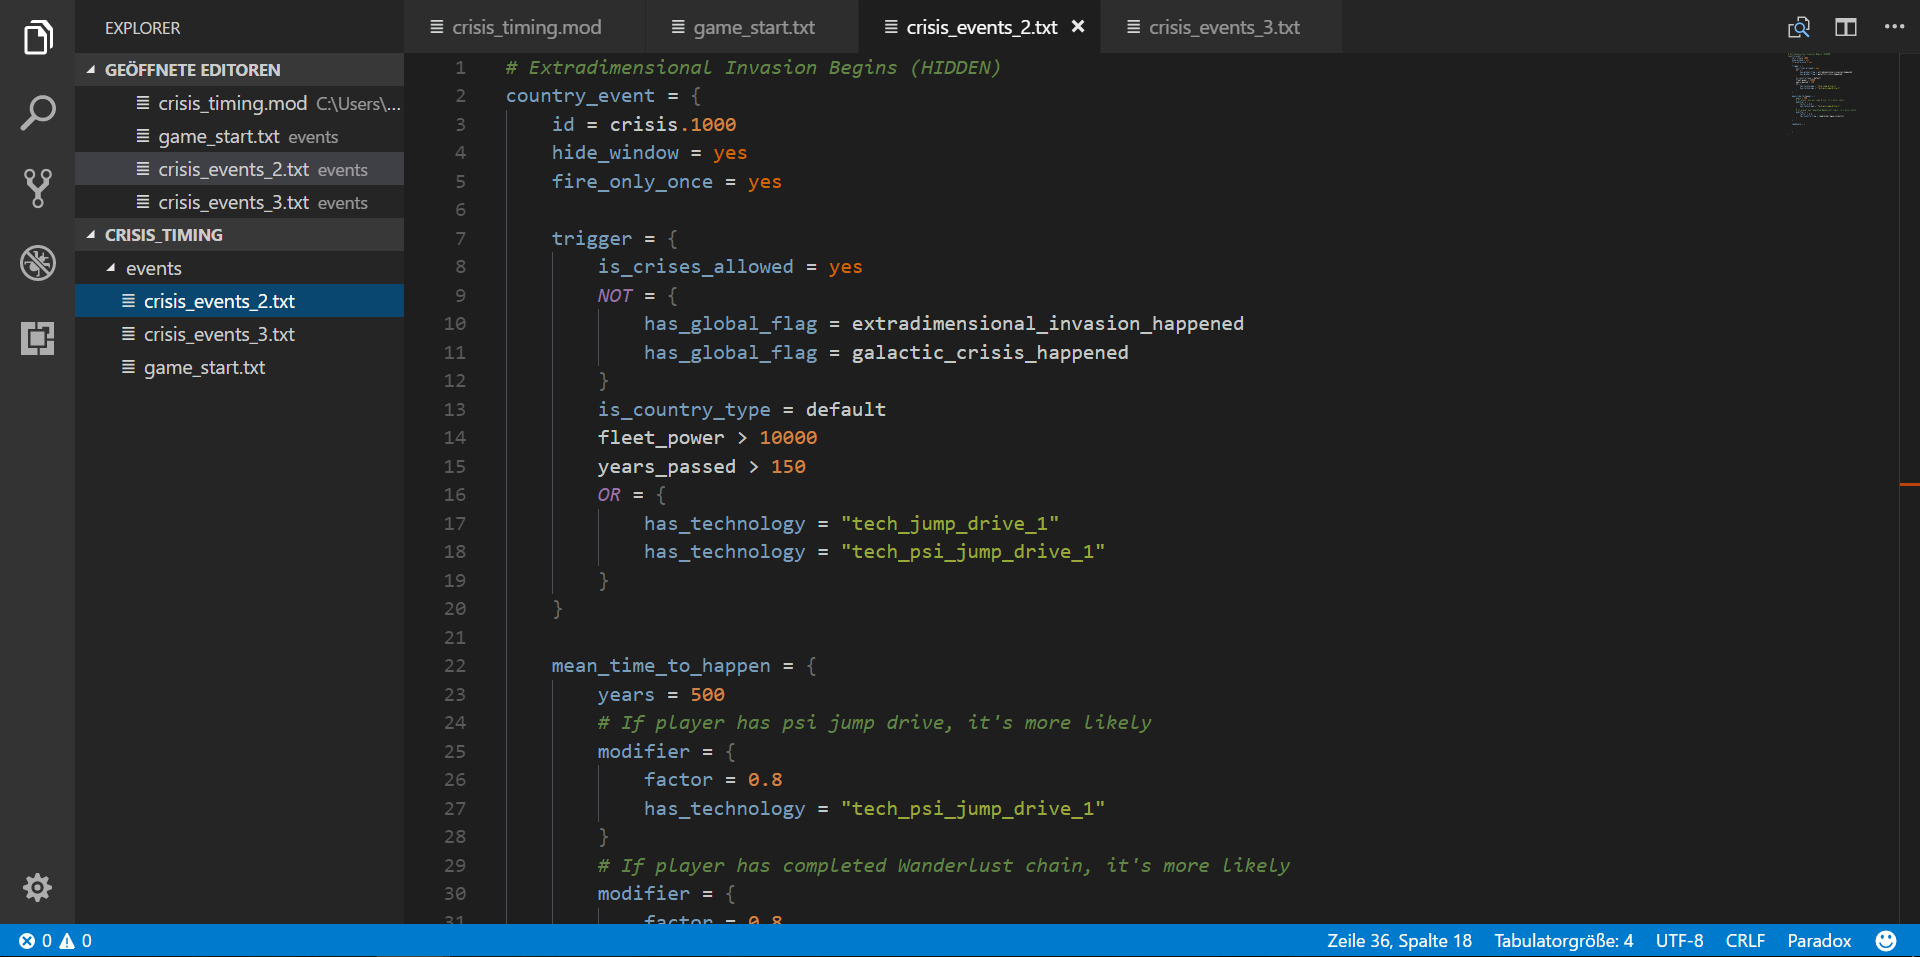Click the id = crisis.1000 code line

coord(644,124)
